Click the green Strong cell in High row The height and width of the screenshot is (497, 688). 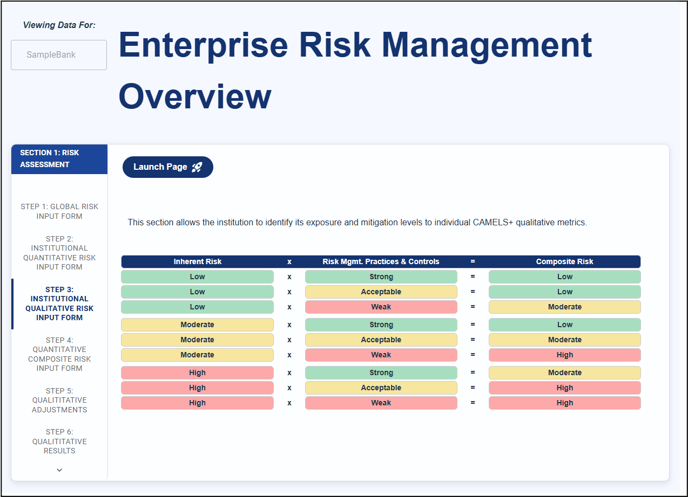pyautogui.click(x=381, y=372)
